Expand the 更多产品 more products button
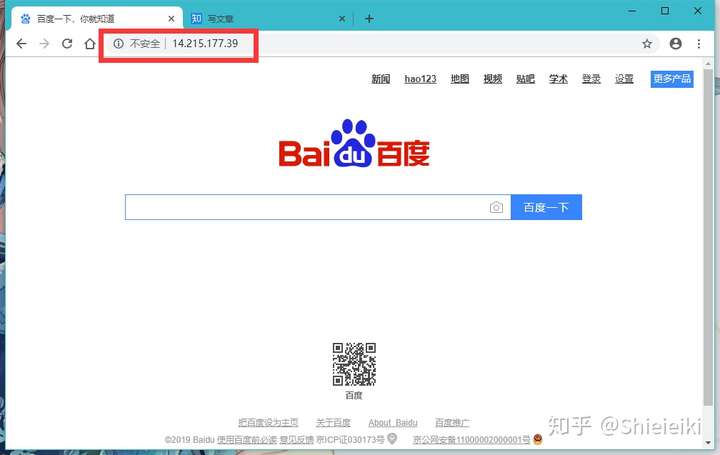Screen dimensions: 720x455 point(672,79)
